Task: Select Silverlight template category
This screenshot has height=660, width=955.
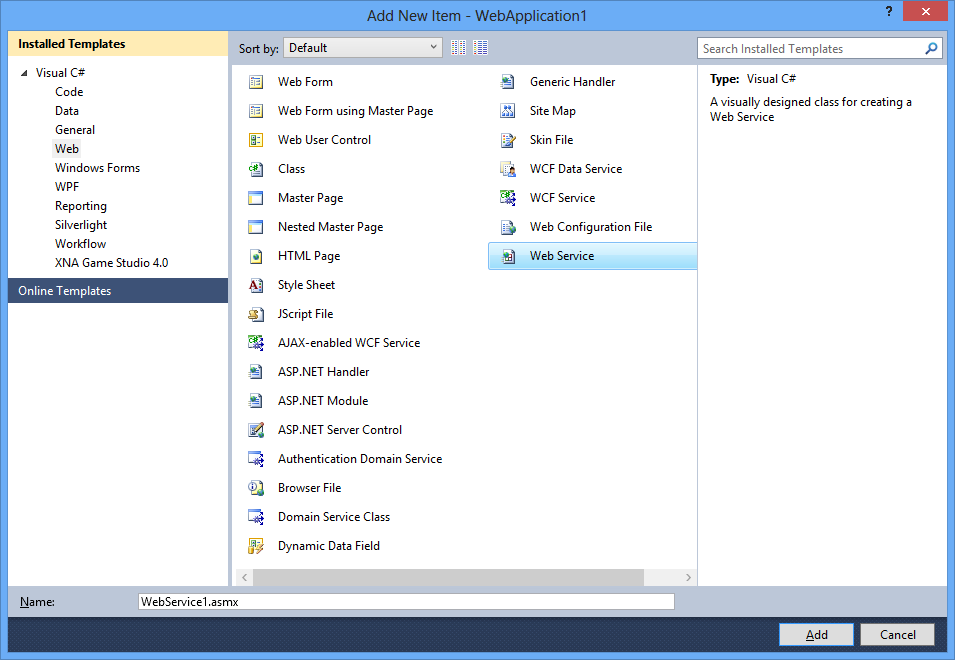Action: pyautogui.click(x=81, y=225)
